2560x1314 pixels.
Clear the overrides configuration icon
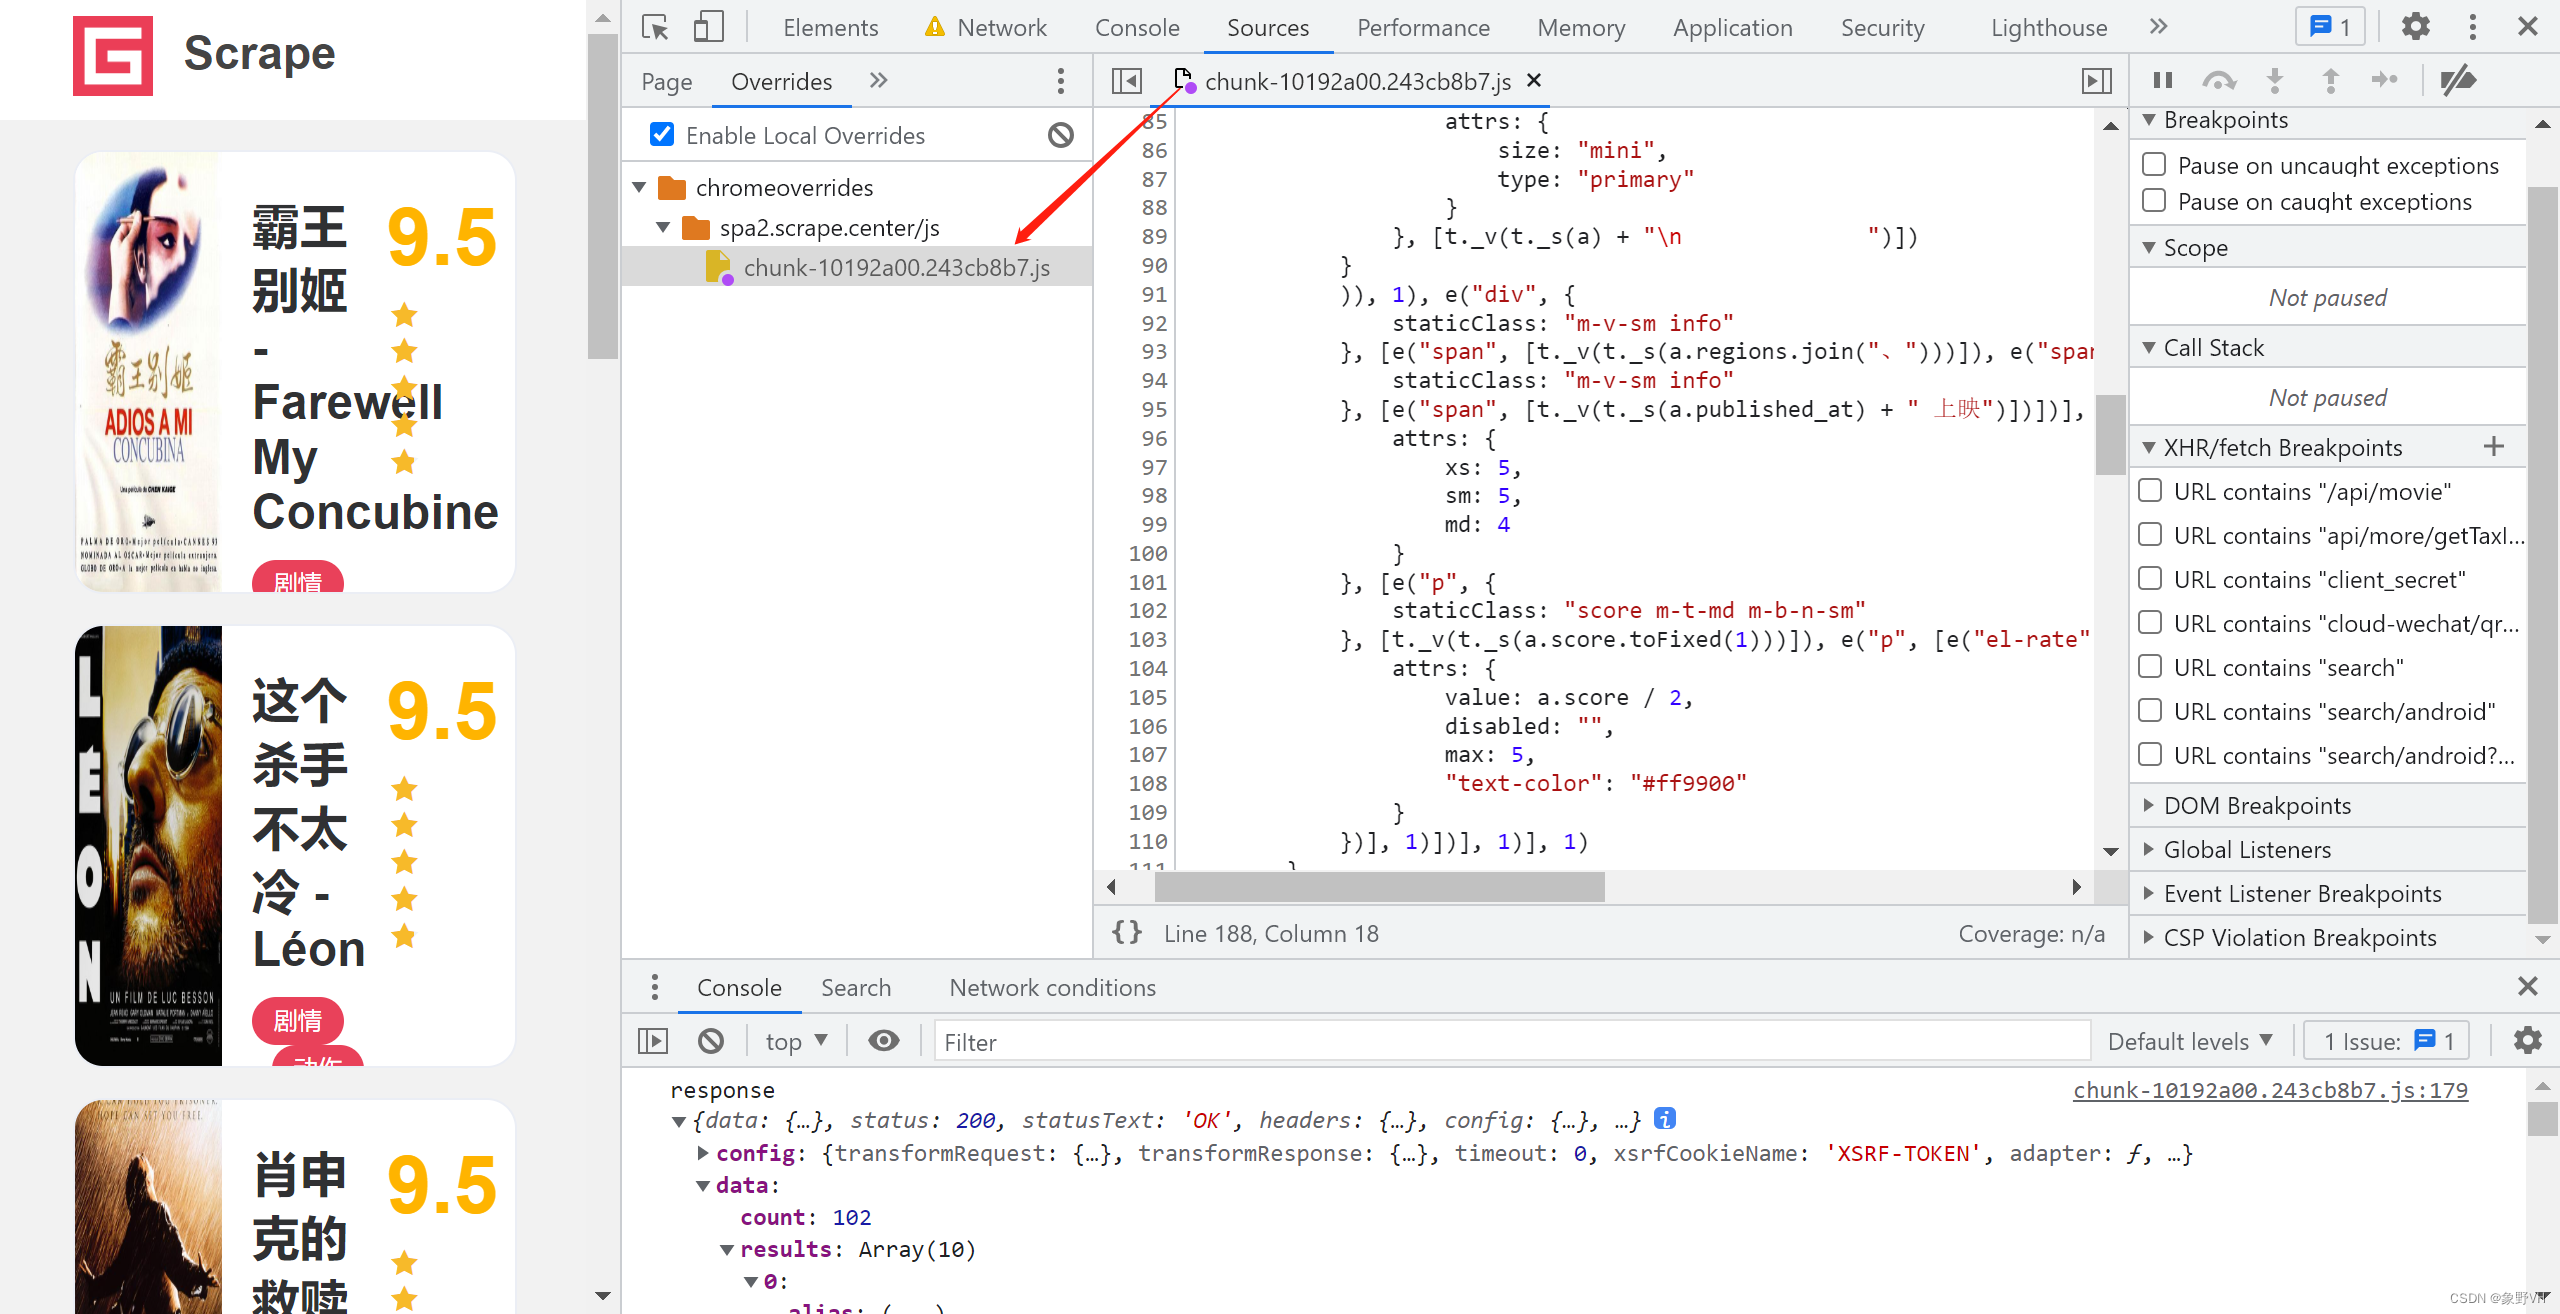1060,135
